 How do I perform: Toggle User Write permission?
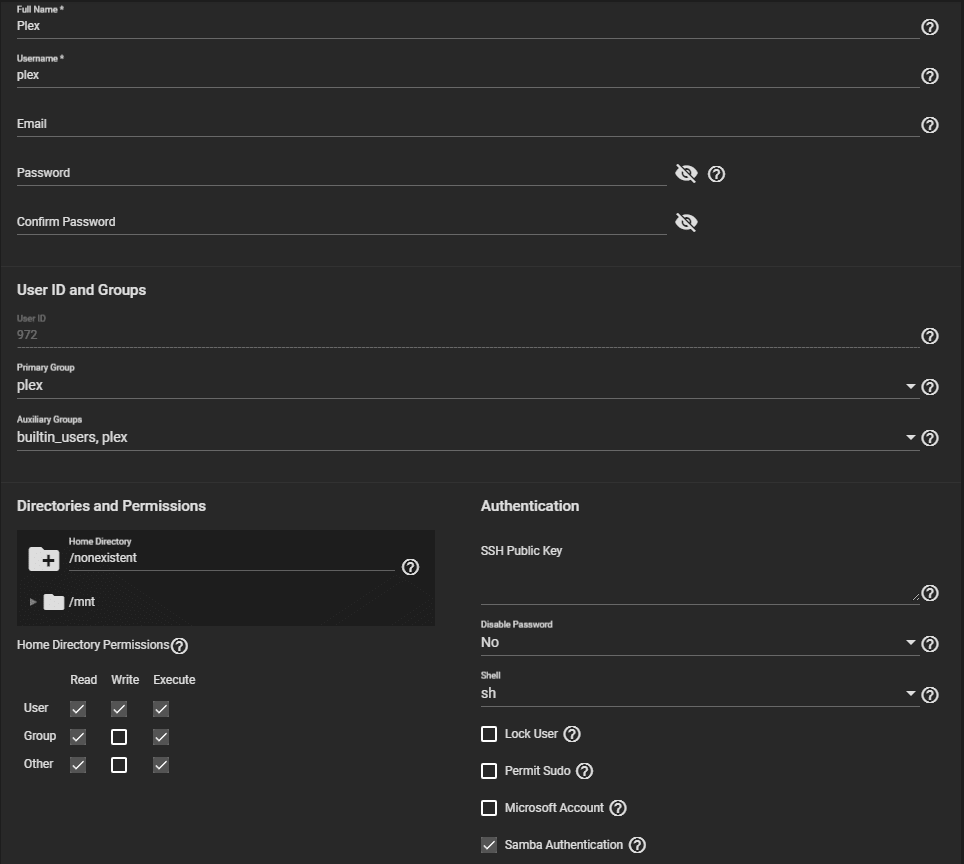click(x=119, y=709)
